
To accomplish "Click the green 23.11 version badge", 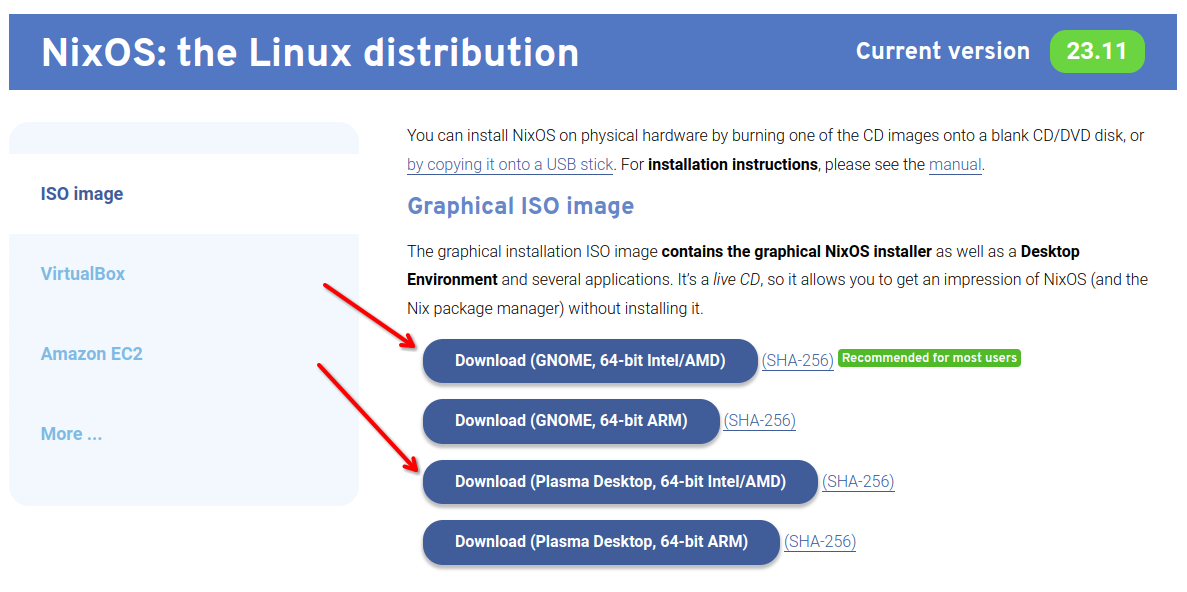I will (1096, 52).
